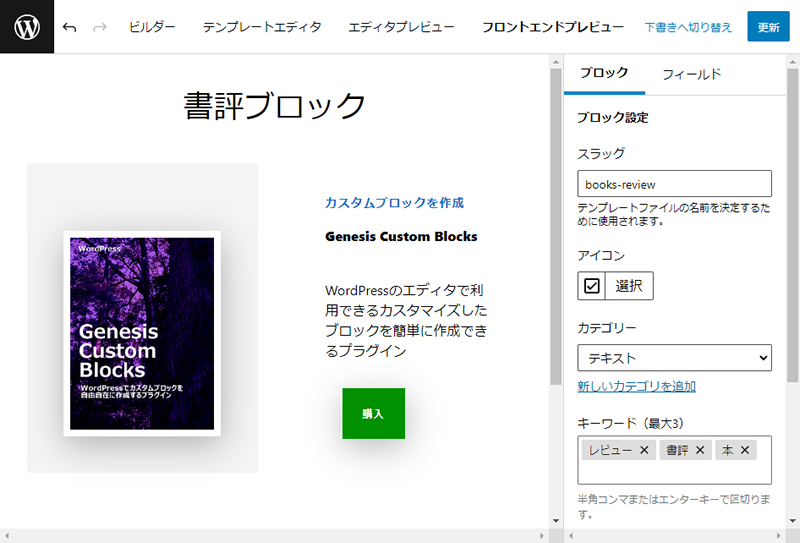
Task: Click the preview pane scroll-down arrow
Action: coord(556,521)
